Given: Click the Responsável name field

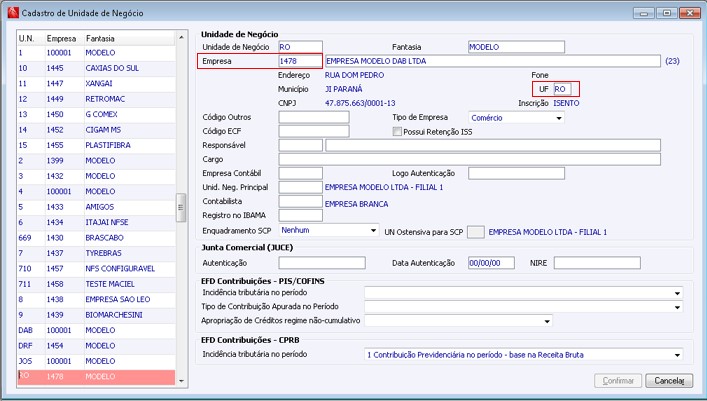Looking at the screenshot, I should coord(493,145).
